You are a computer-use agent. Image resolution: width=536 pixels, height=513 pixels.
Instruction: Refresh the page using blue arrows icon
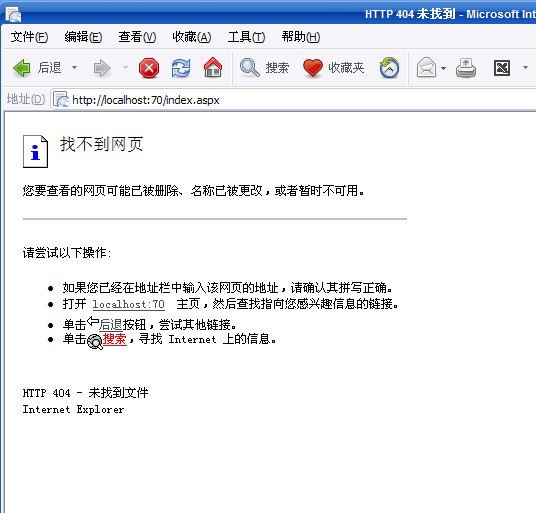pos(181,68)
